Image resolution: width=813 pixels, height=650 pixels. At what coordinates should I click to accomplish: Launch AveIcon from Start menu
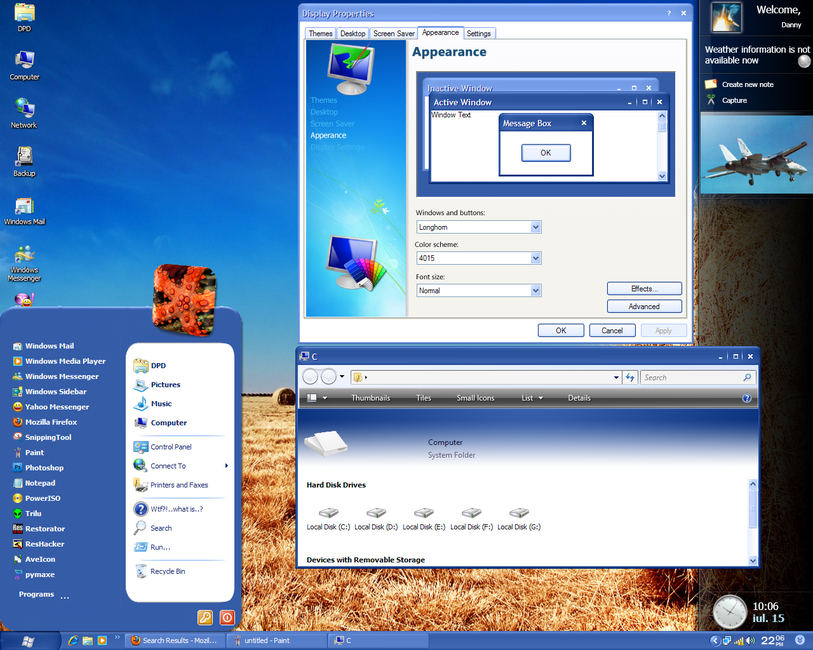pyautogui.click(x=34, y=559)
